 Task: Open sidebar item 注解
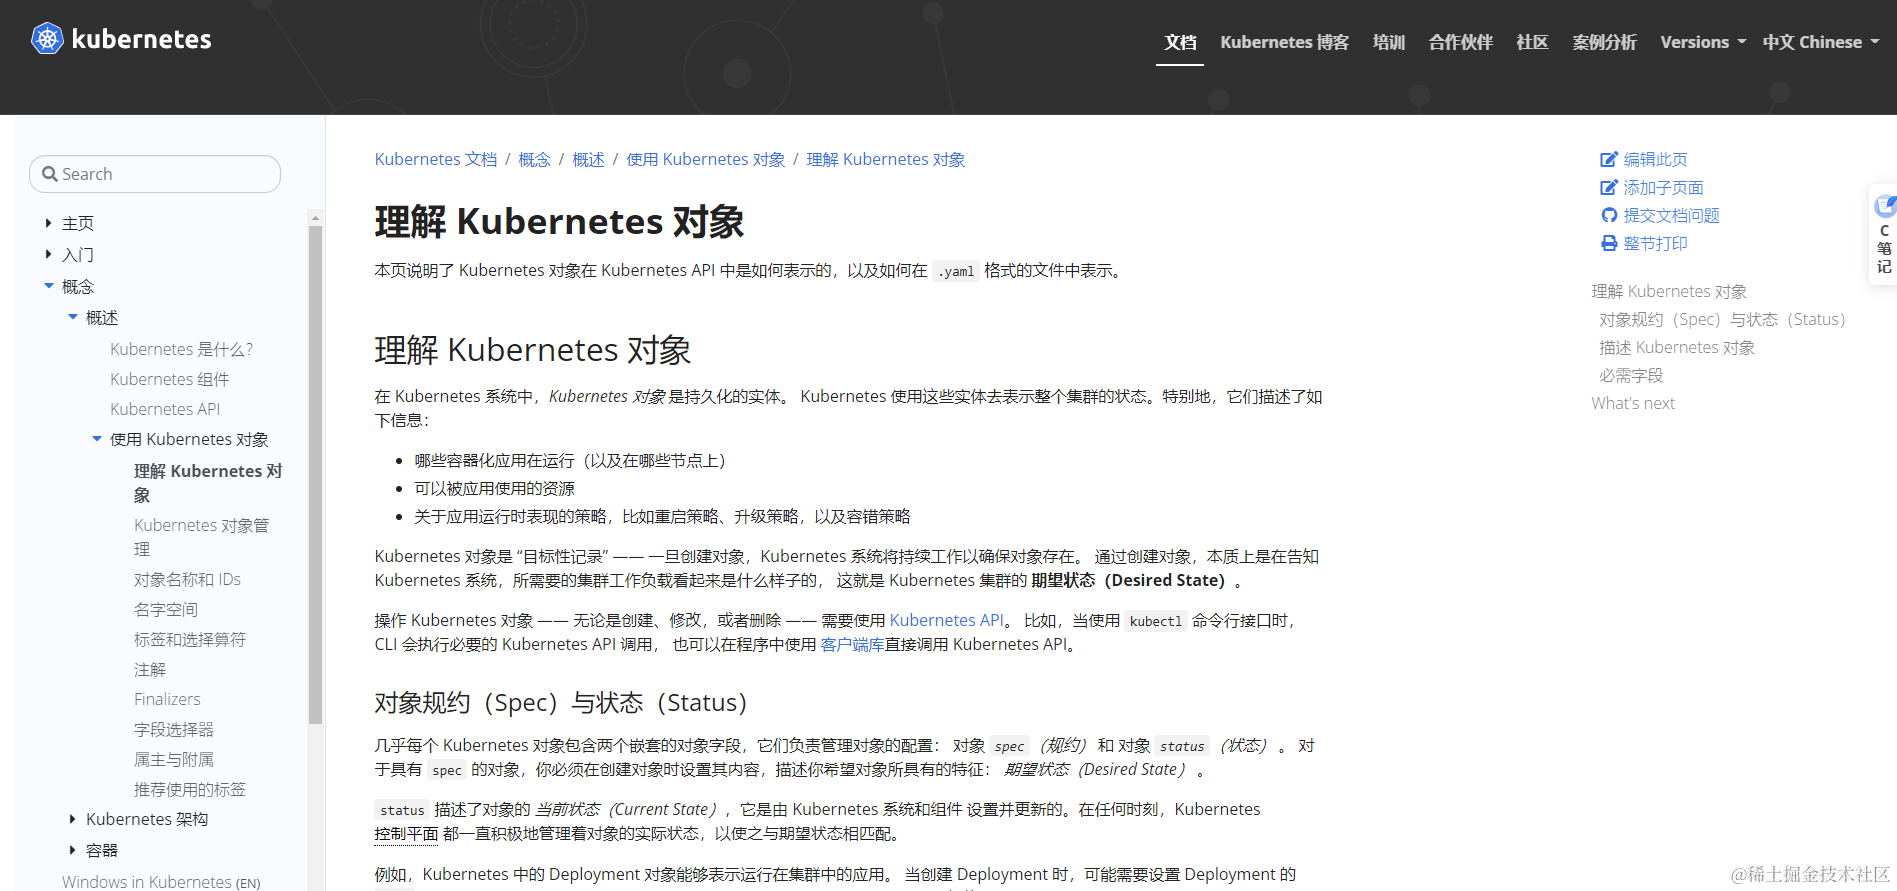pos(150,669)
